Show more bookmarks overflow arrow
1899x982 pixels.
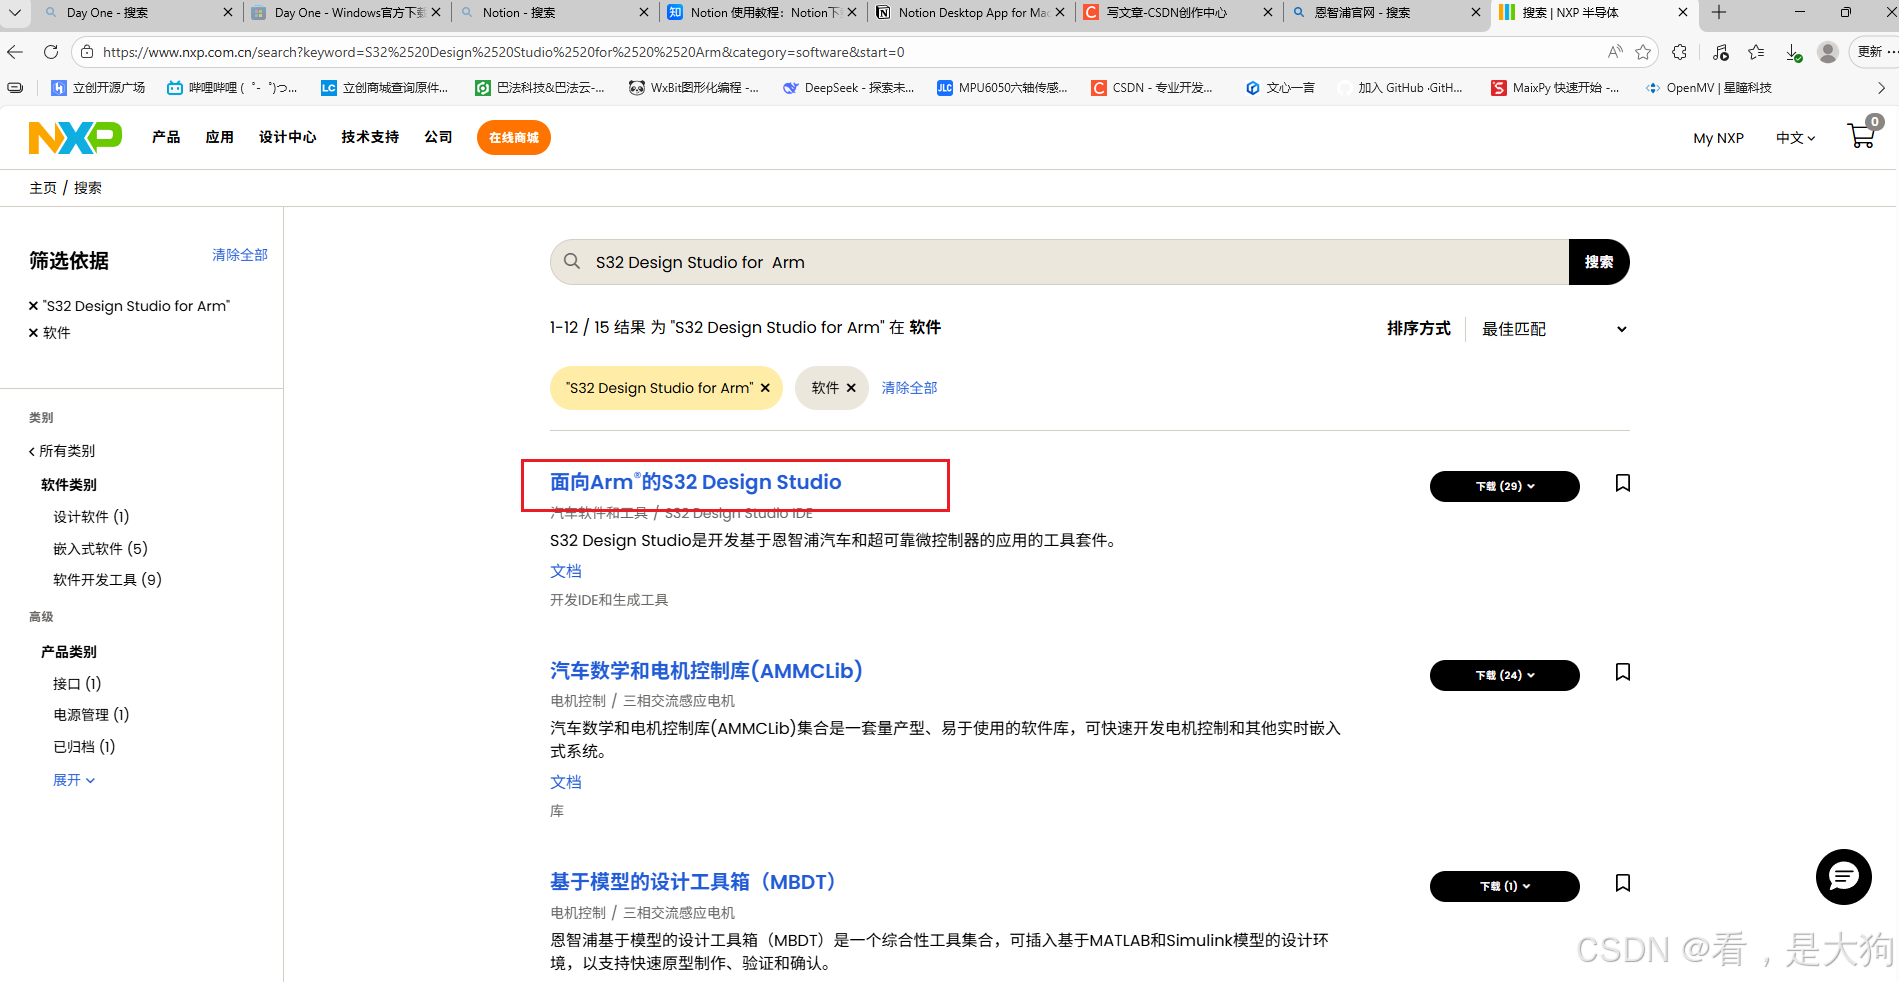pos(1881,88)
